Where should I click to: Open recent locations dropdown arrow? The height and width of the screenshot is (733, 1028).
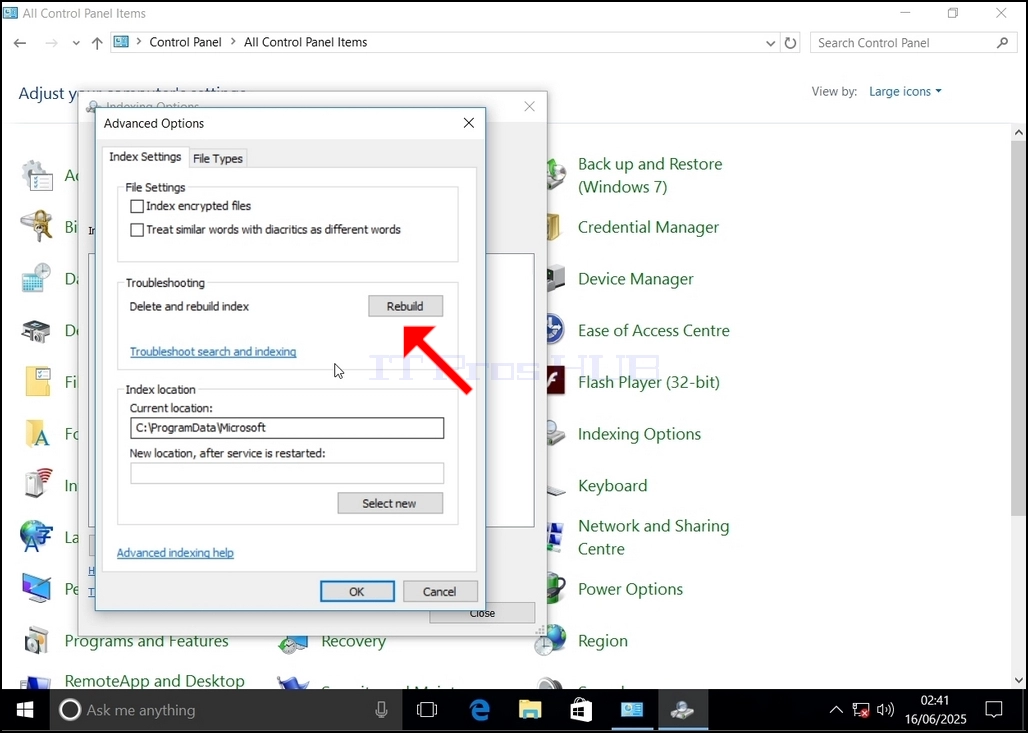pos(76,43)
